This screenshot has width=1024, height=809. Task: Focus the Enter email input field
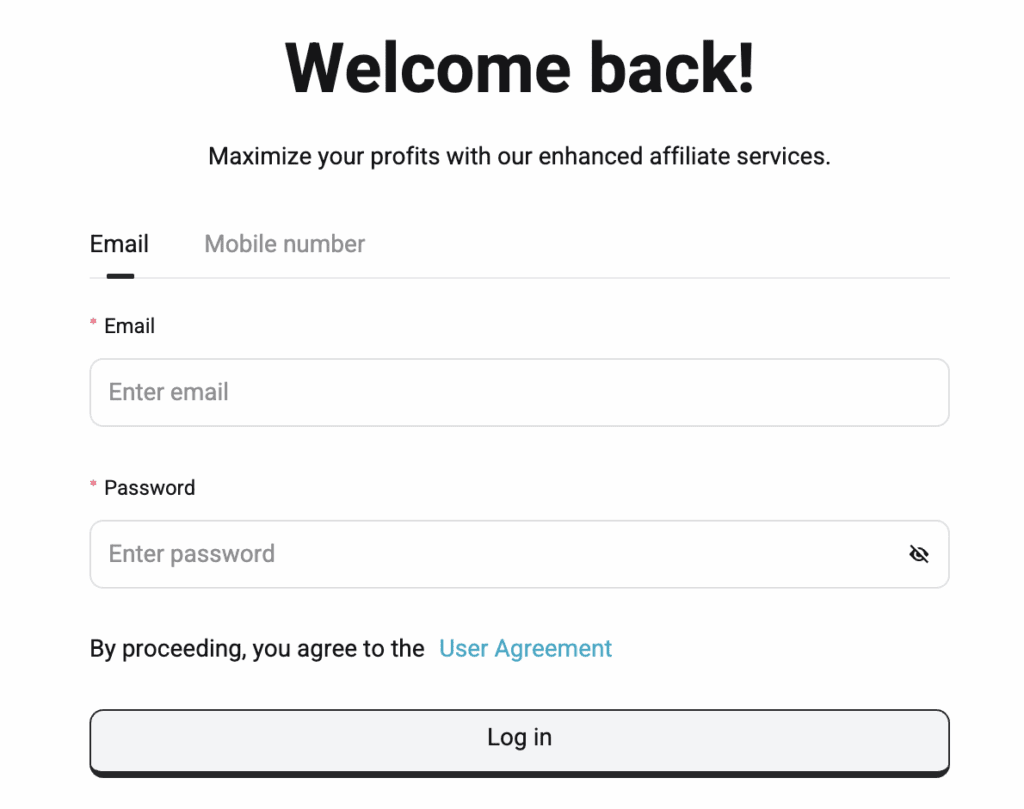pos(519,392)
